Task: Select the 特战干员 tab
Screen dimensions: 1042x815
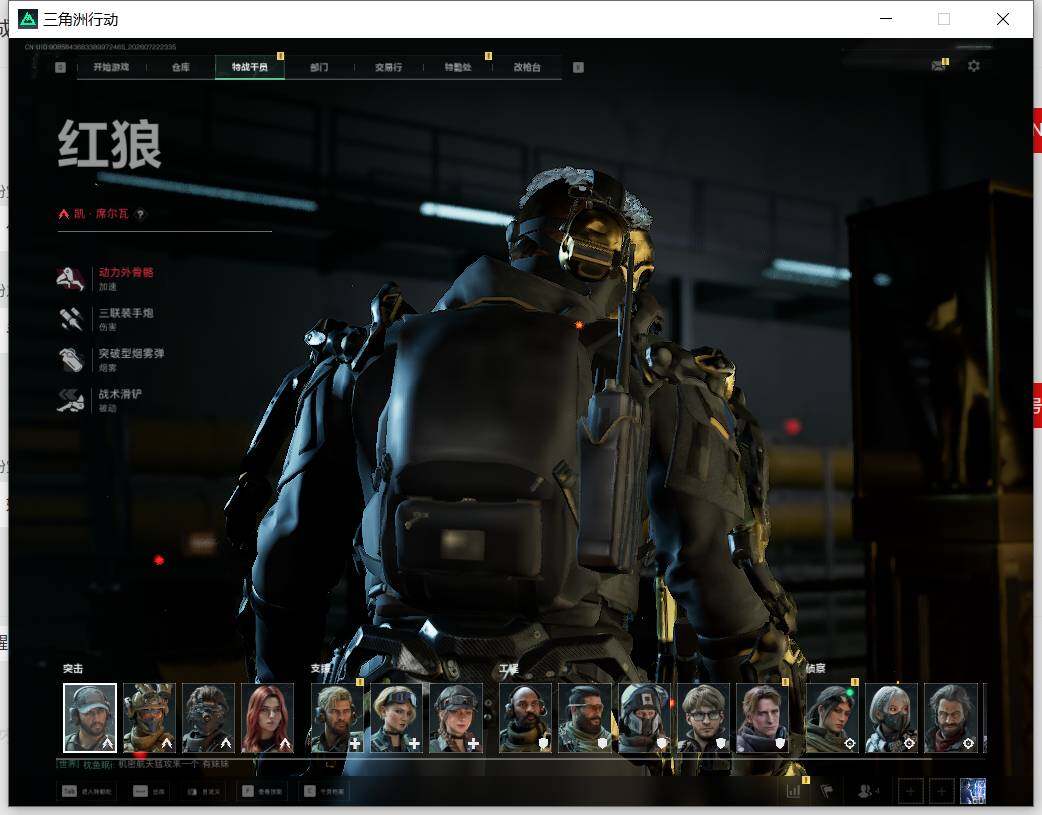Action: (250, 67)
